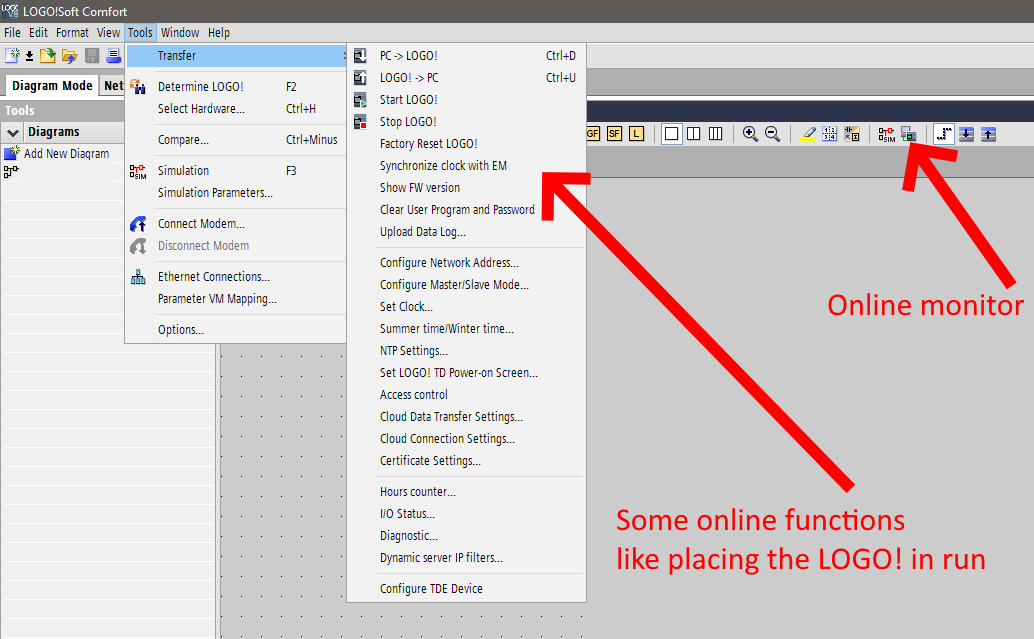
Task: Open the dropdown arrow beside the new file icon
Action: [29, 56]
